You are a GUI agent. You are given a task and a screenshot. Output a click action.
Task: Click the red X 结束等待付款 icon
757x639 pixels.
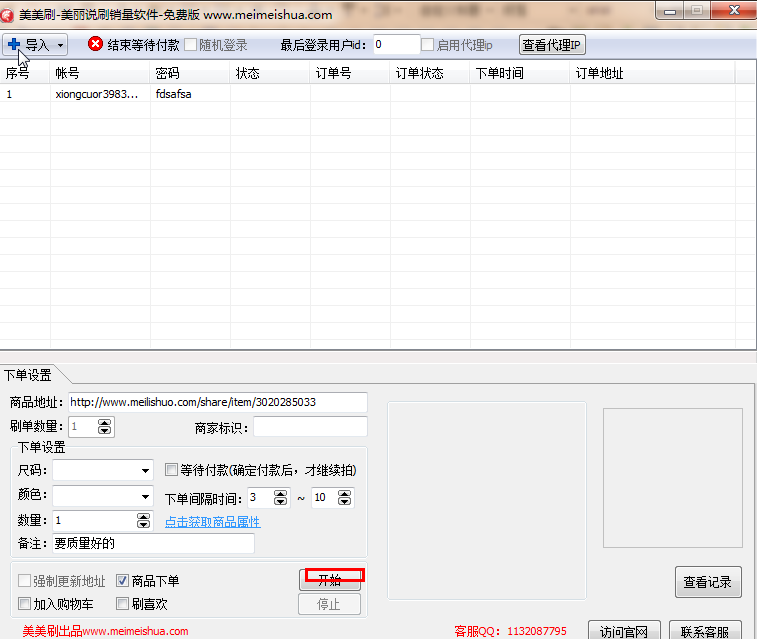click(x=96, y=45)
